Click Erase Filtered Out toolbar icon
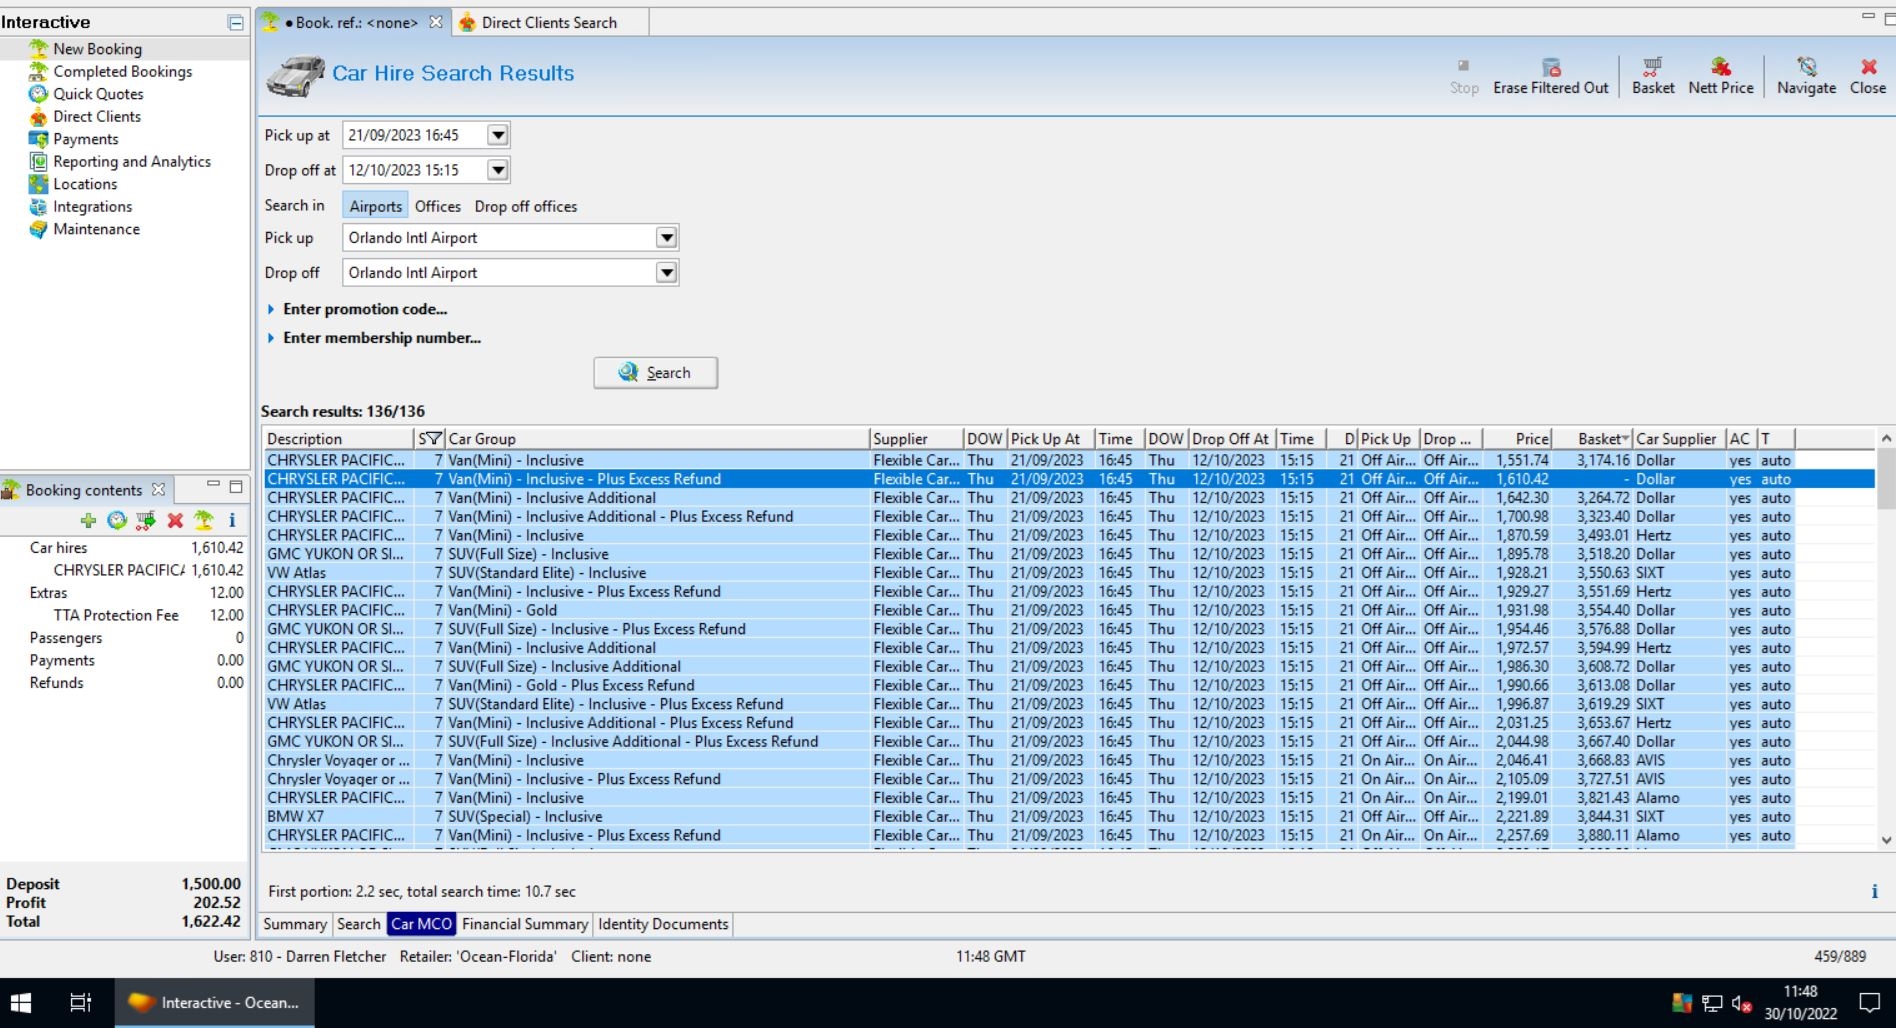The width and height of the screenshot is (1896, 1028). pyautogui.click(x=1550, y=75)
